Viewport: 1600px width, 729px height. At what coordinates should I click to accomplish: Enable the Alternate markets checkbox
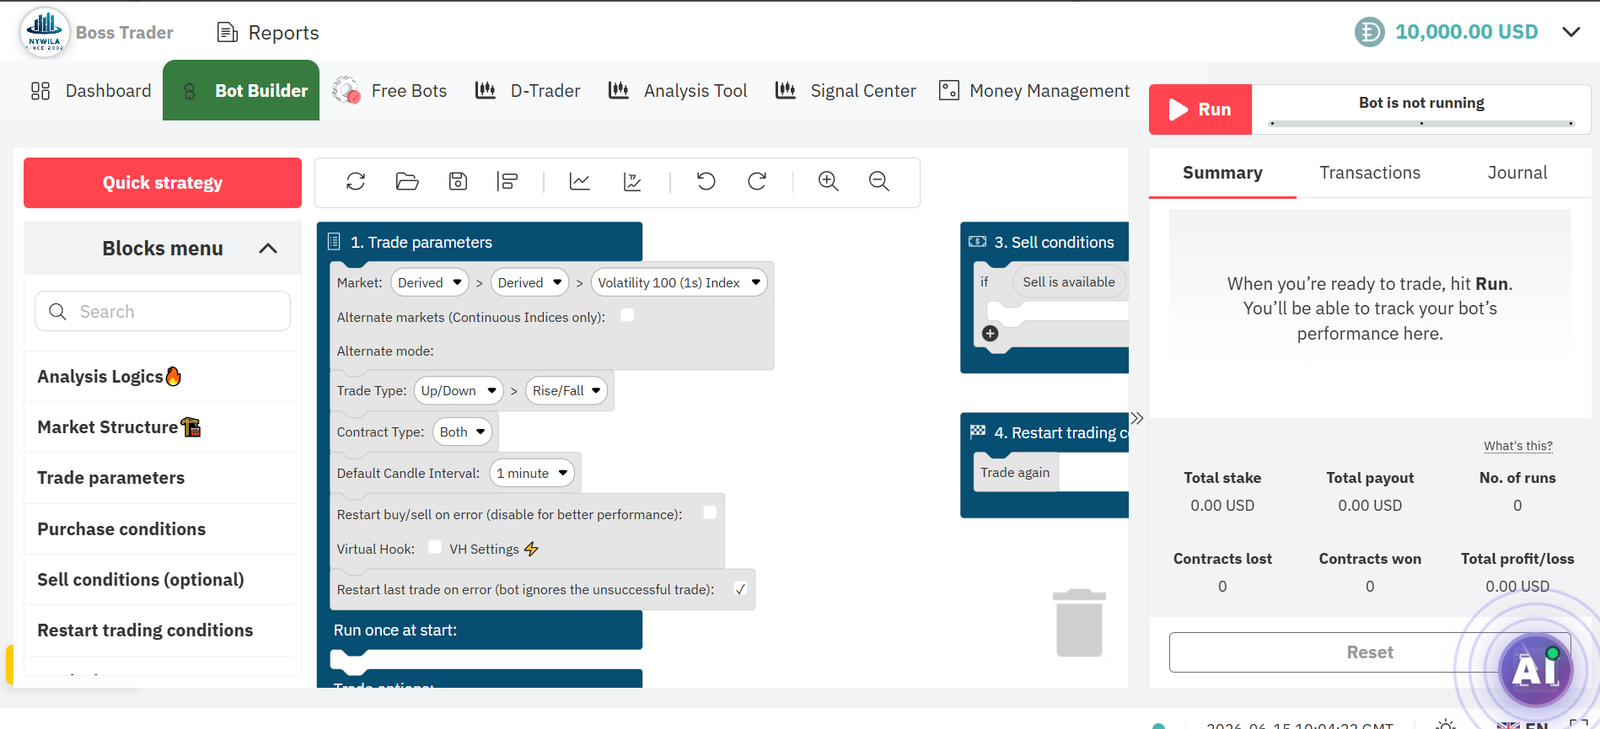[627, 315]
